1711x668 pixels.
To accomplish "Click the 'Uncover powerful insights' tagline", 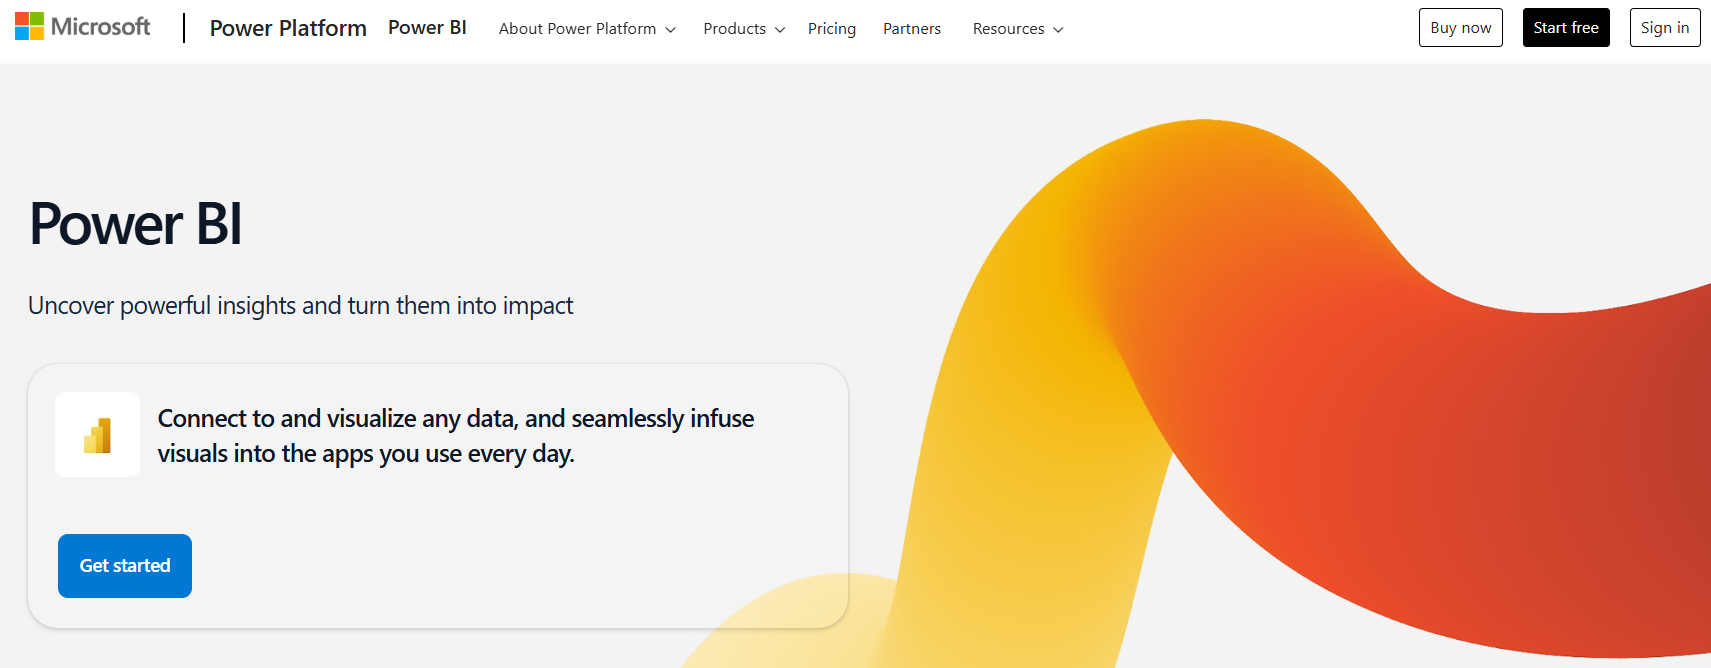I will coord(300,306).
